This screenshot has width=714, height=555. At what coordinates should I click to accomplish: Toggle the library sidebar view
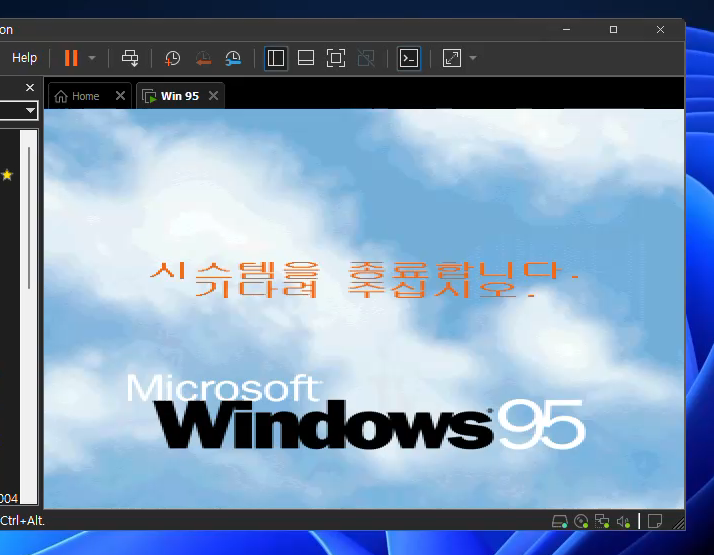[276, 58]
